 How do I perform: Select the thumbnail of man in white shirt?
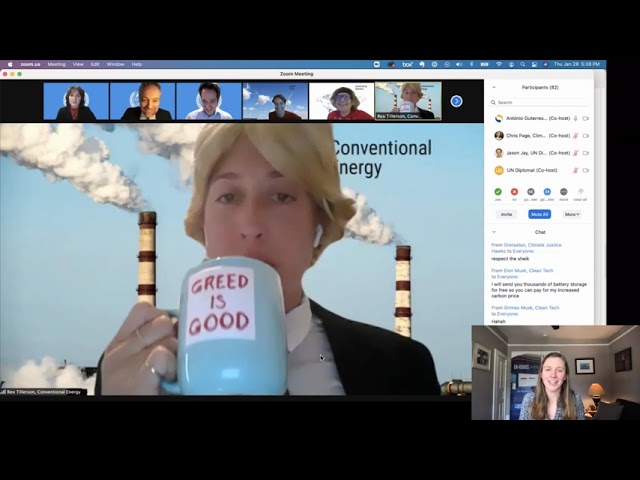[209, 101]
